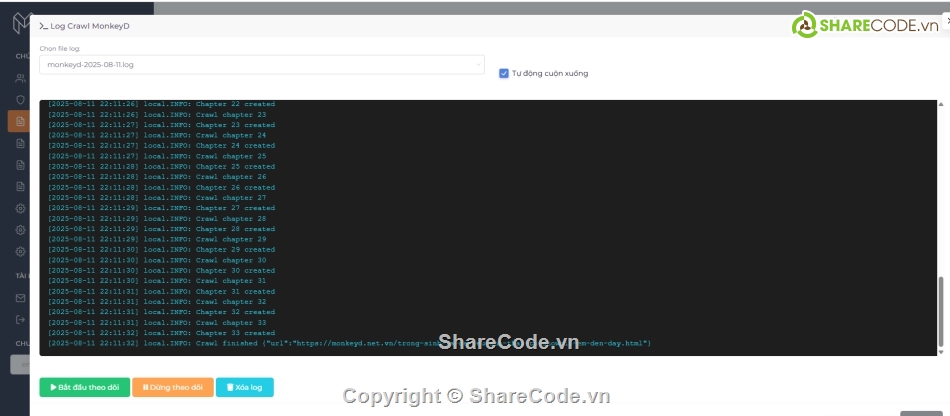Click log line Chapter 29 created

[x=161, y=250]
